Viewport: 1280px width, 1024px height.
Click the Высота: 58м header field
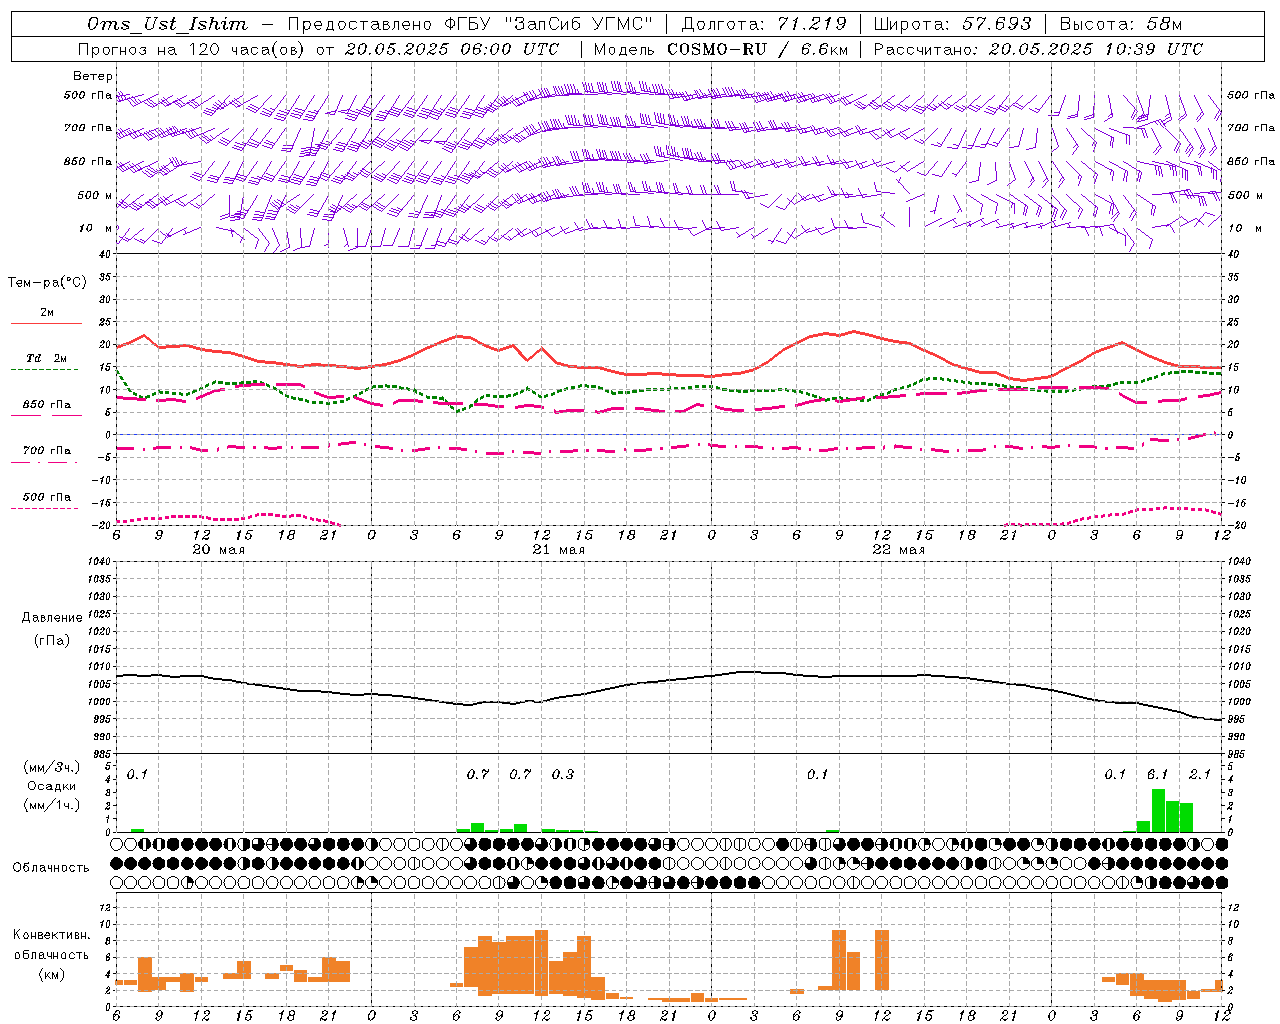tap(1120, 24)
